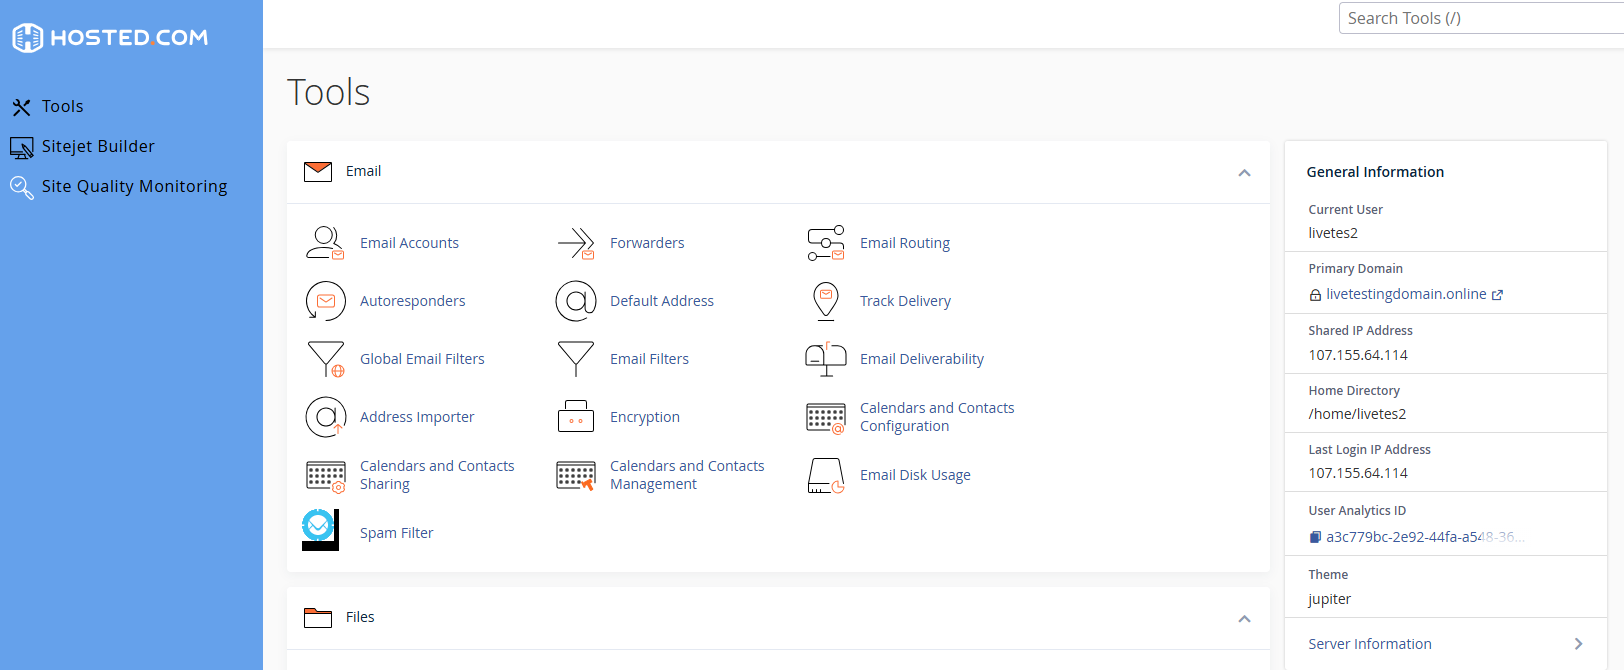The image size is (1624, 670).
Task: Click the Email Deliverability mailbox icon
Action: (826, 359)
